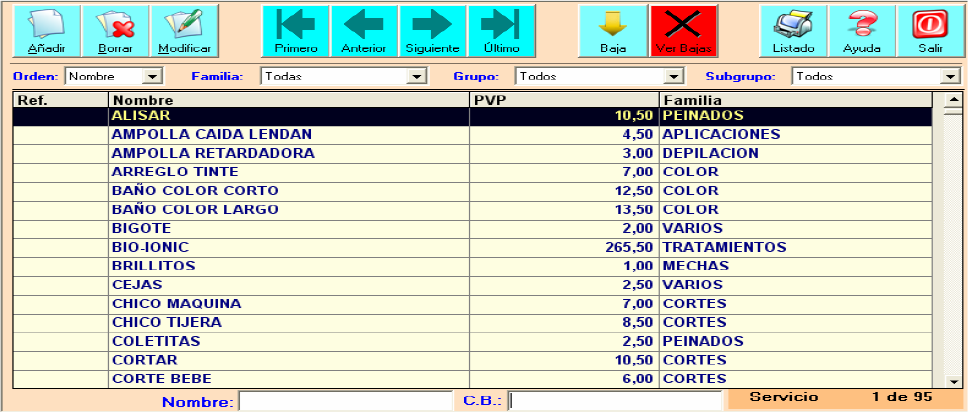Open Ayuda help icon
The height and width of the screenshot is (415, 968).
(862, 31)
